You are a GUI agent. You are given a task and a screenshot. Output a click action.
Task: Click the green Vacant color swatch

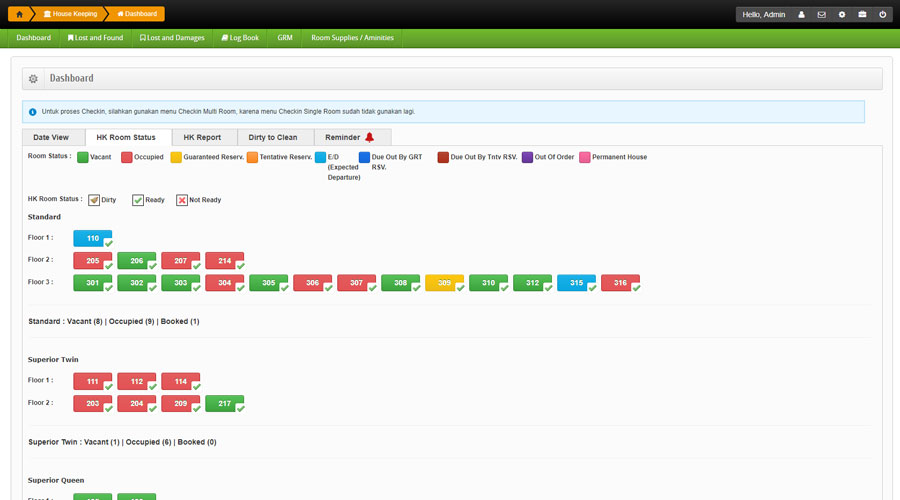83,157
